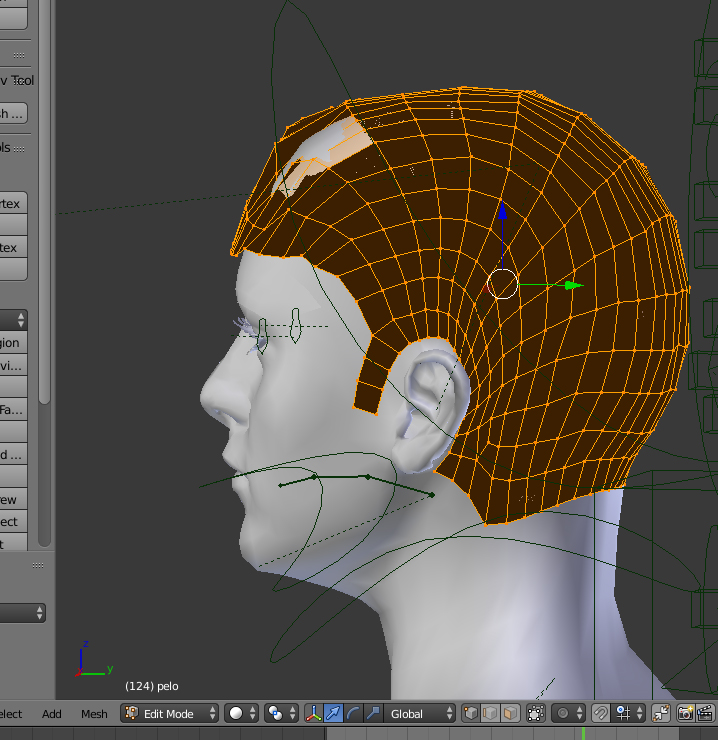Toggle the snap magnet icon
Screen dimensions: 718x740
point(600,713)
